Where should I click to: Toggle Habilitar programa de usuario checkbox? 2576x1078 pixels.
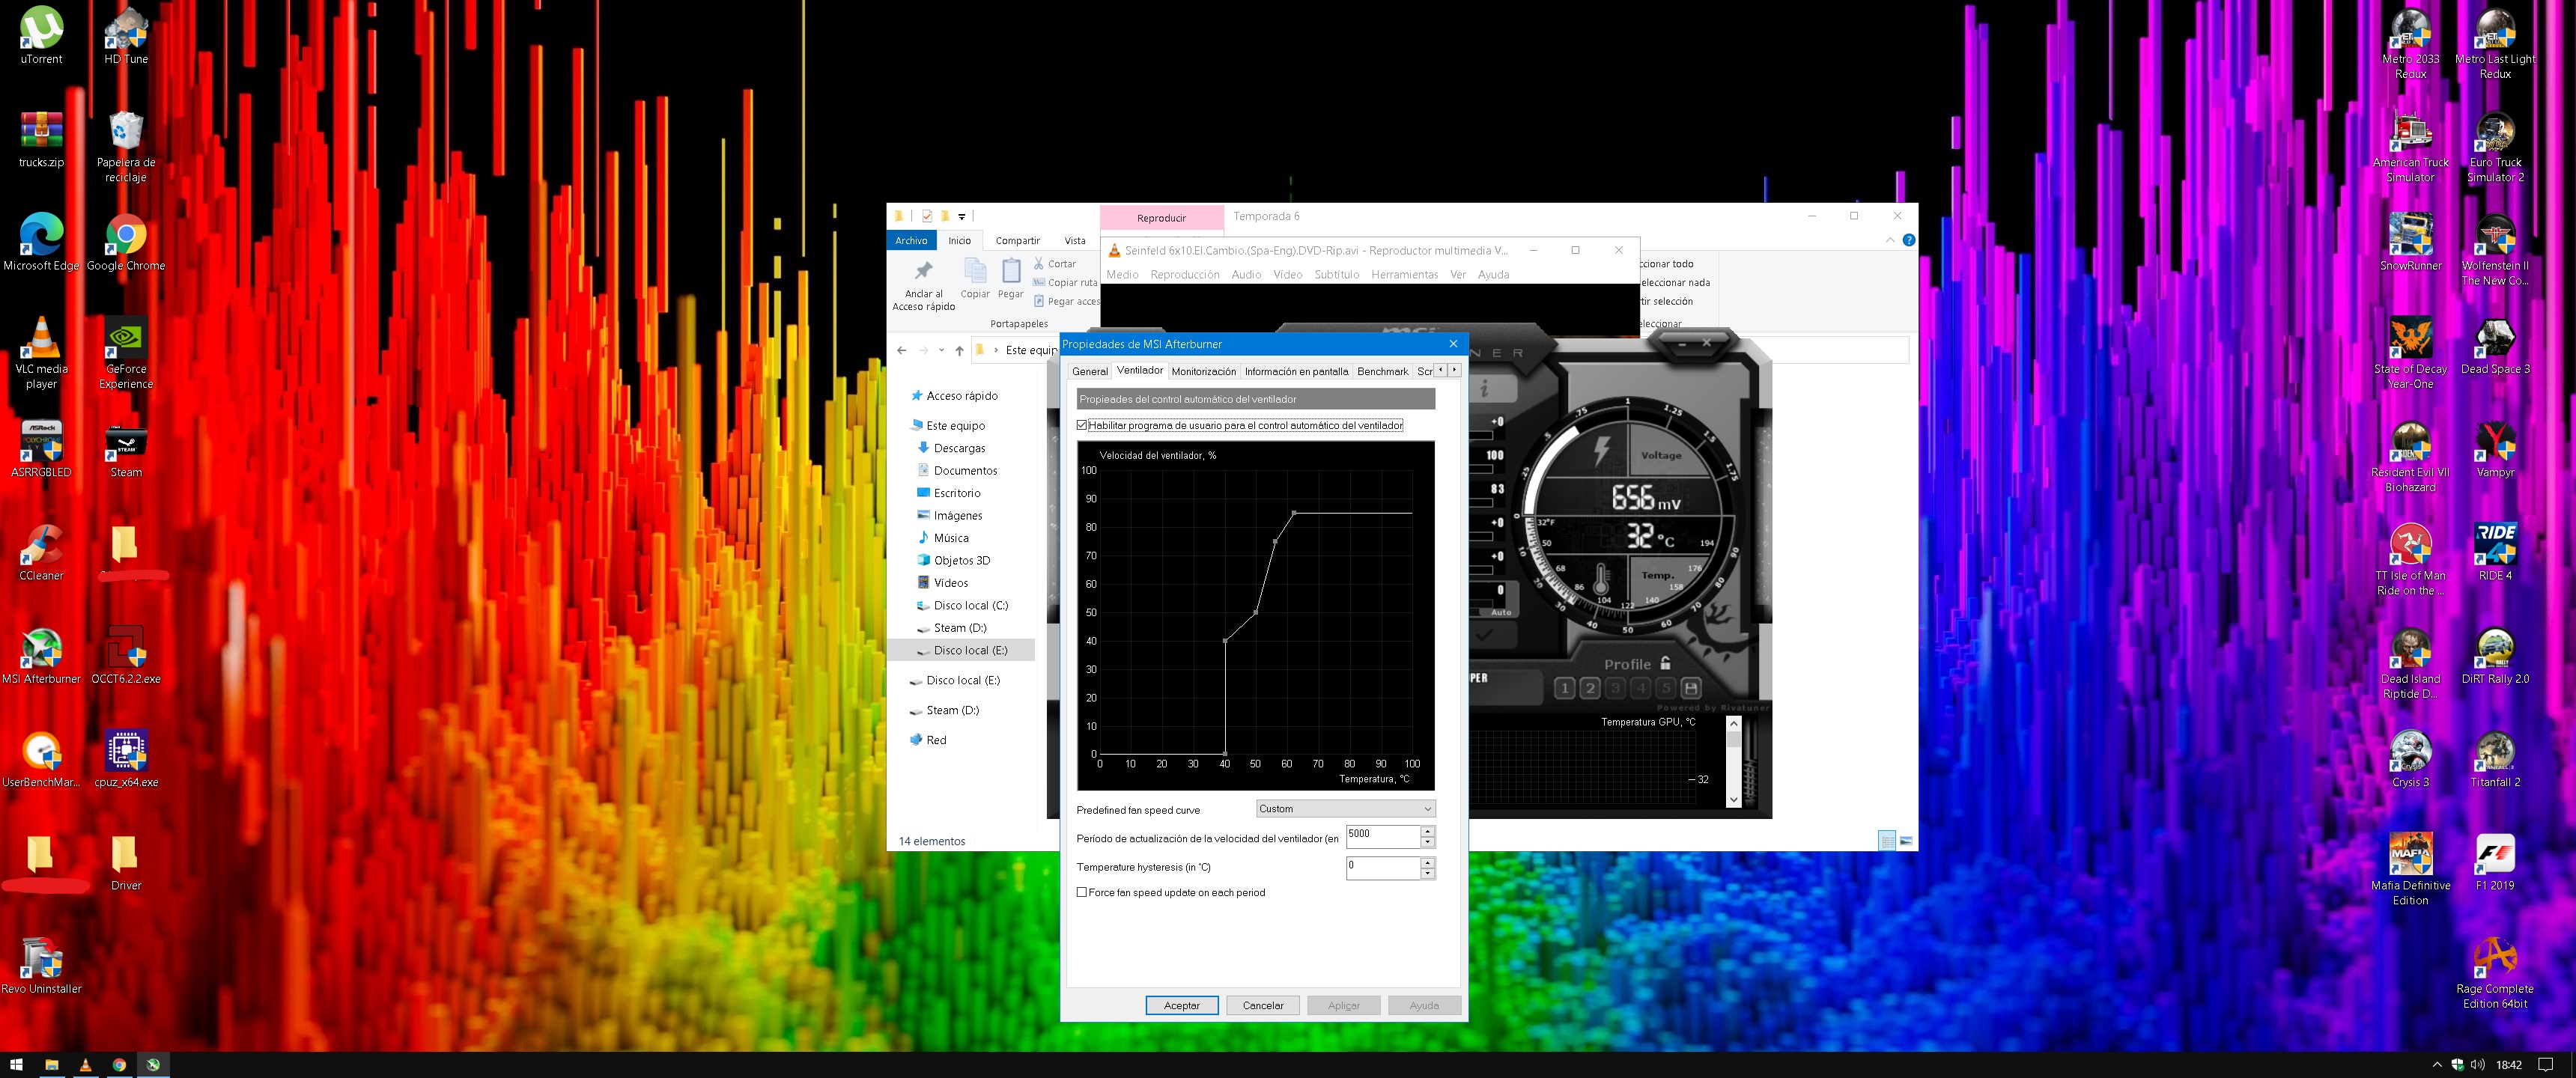pos(1082,425)
